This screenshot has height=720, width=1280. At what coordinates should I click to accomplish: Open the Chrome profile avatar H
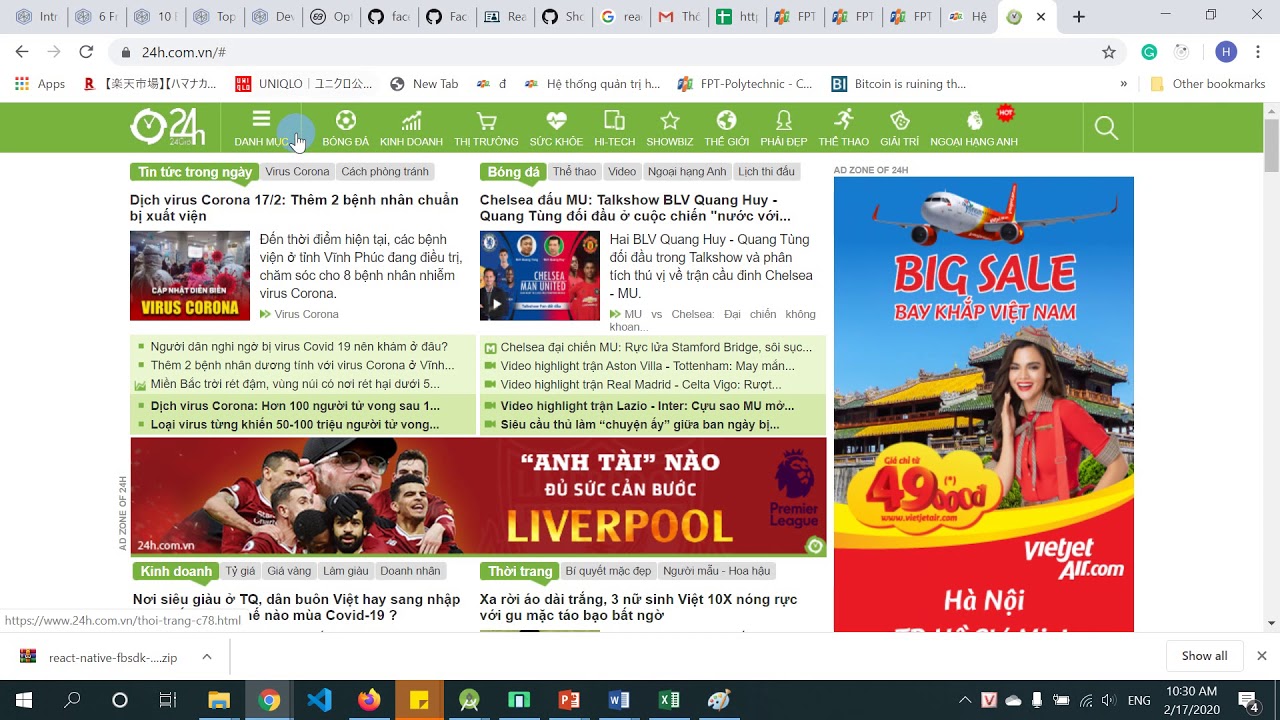click(1226, 52)
